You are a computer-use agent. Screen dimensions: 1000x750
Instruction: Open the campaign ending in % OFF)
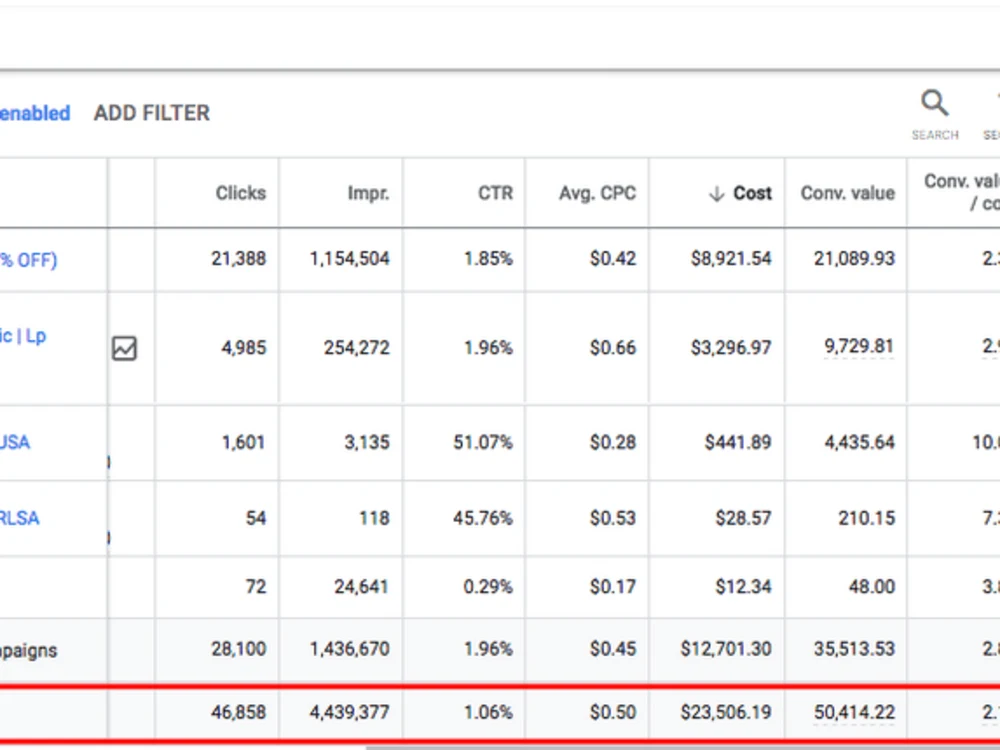point(28,260)
